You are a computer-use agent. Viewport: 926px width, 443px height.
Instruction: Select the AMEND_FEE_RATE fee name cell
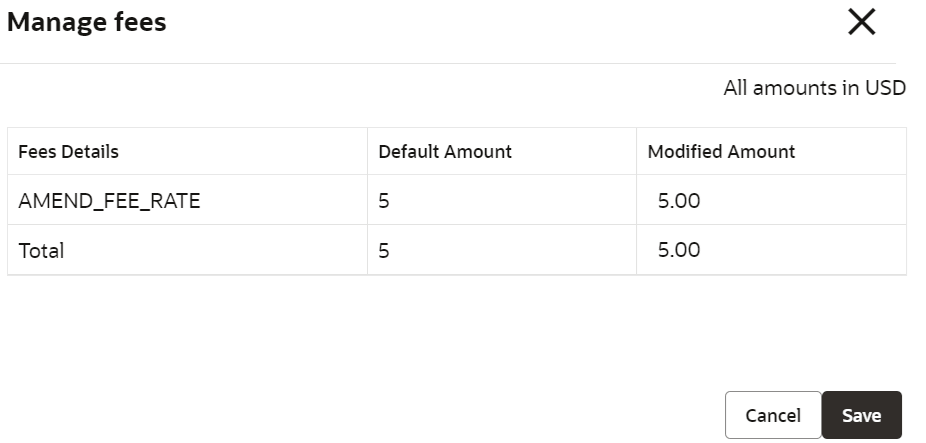pos(109,201)
